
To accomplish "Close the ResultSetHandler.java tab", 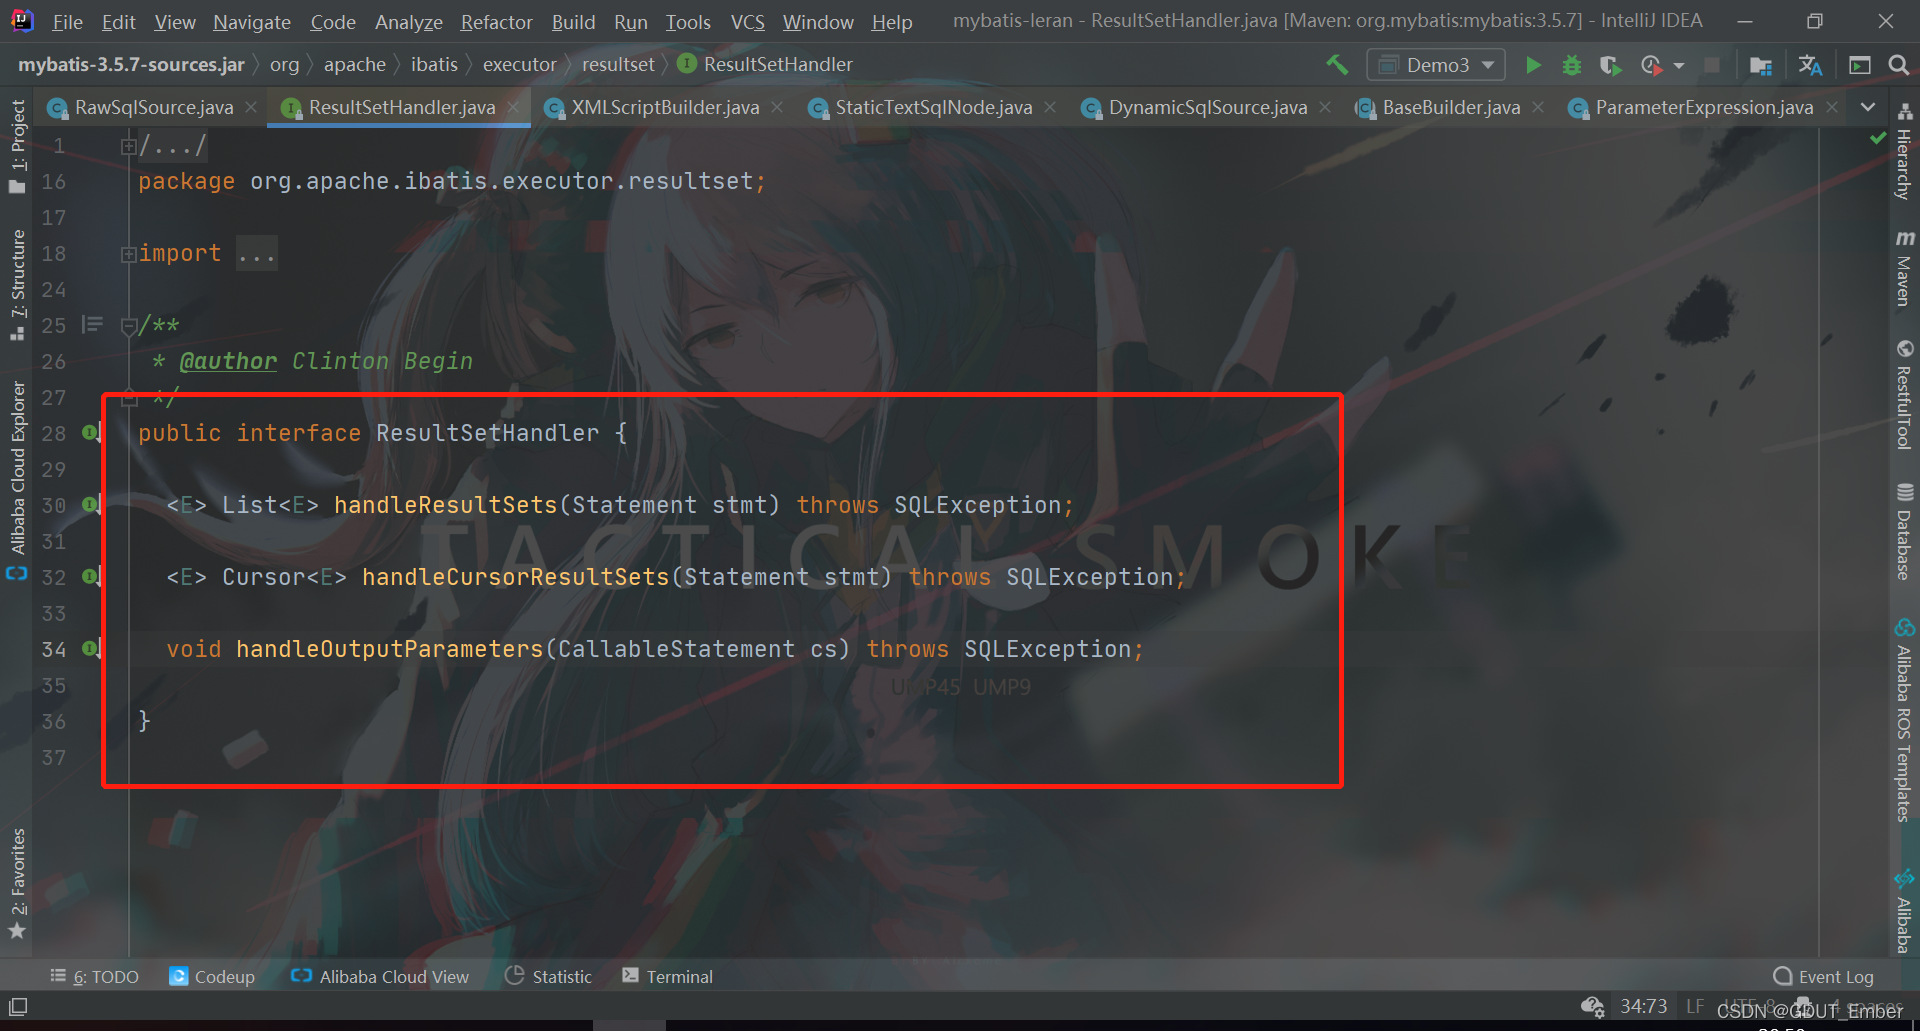I will click(x=513, y=107).
